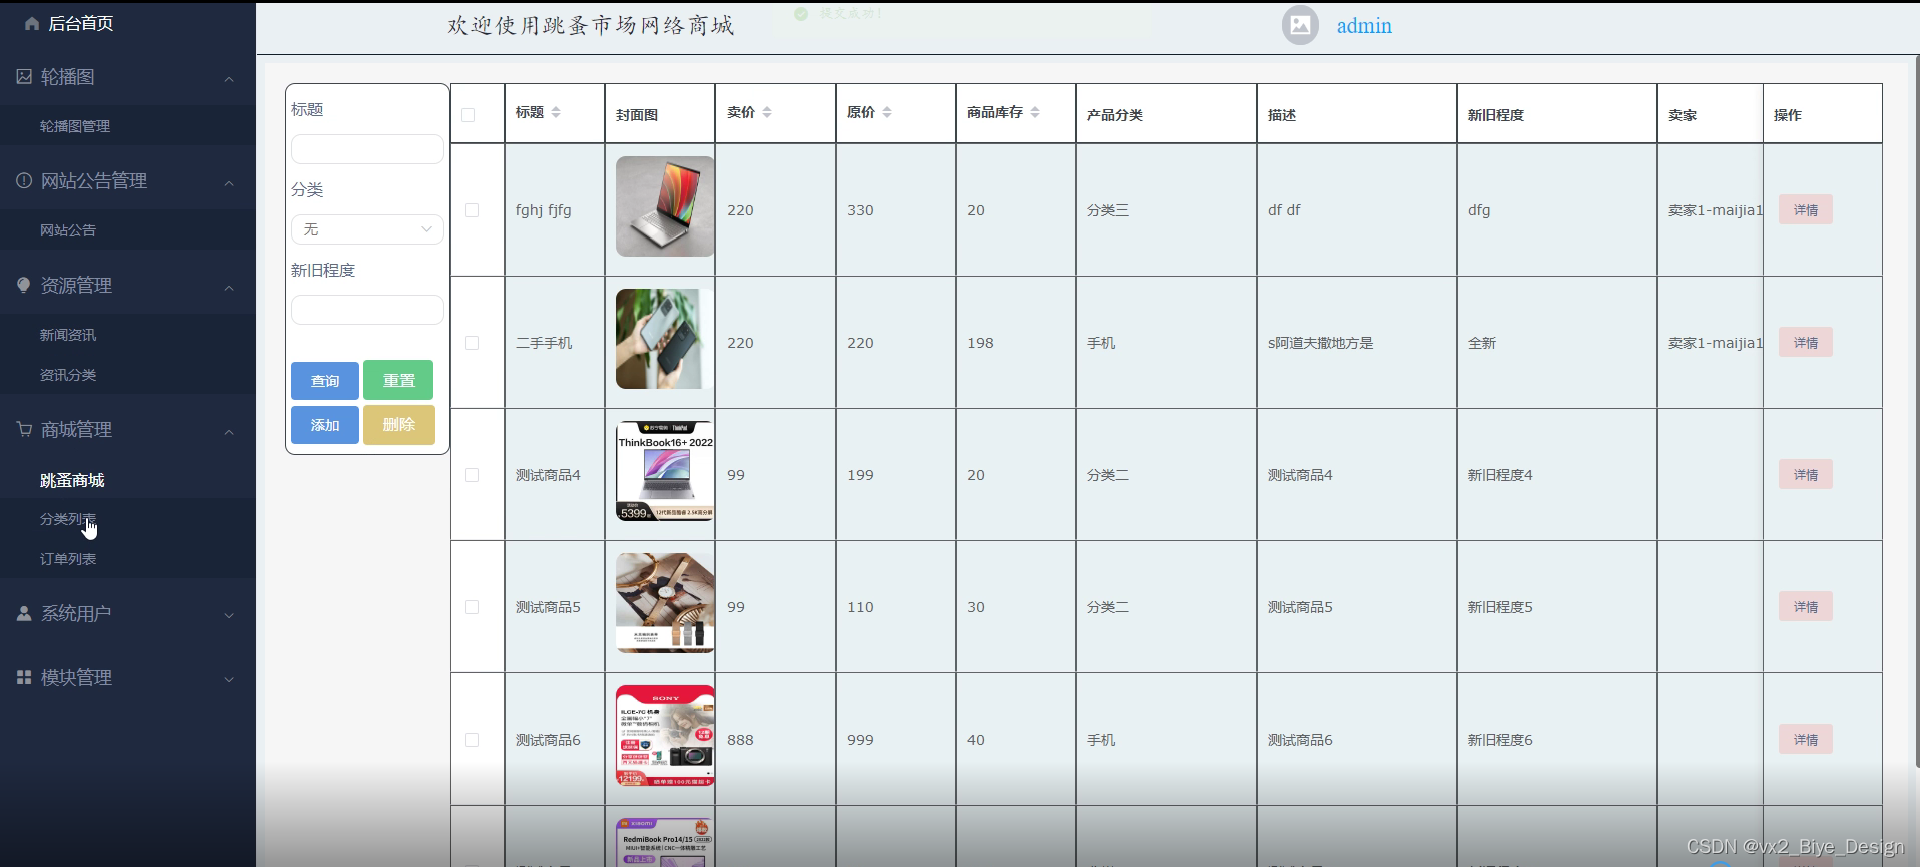Image resolution: width=1920 pixels, height=867 pixels.
Task: Open the 分类 dropdown showing 无
Action: pyautogui.click(x=367, y=229)
